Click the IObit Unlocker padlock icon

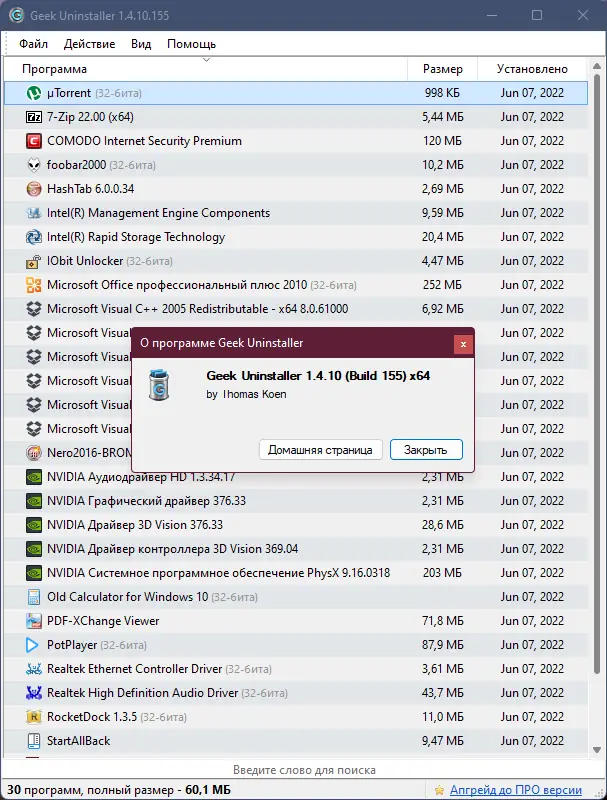[34, 261]
